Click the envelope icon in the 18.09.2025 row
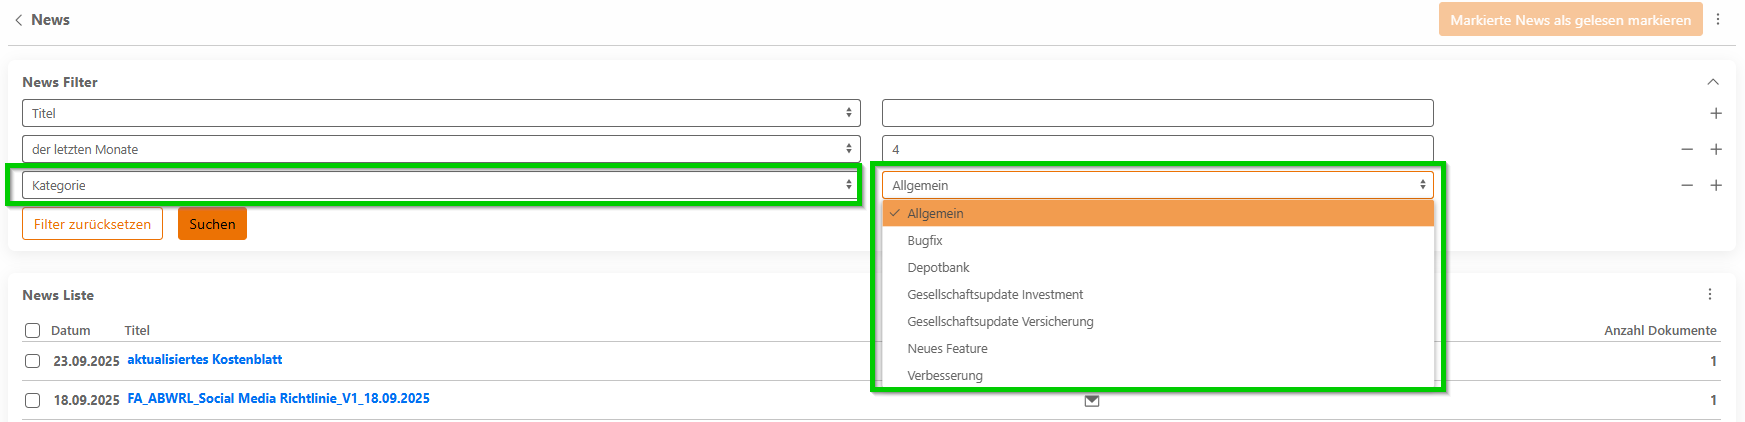This screenshot has height=422, width=1745. [x=1092, y=401]
